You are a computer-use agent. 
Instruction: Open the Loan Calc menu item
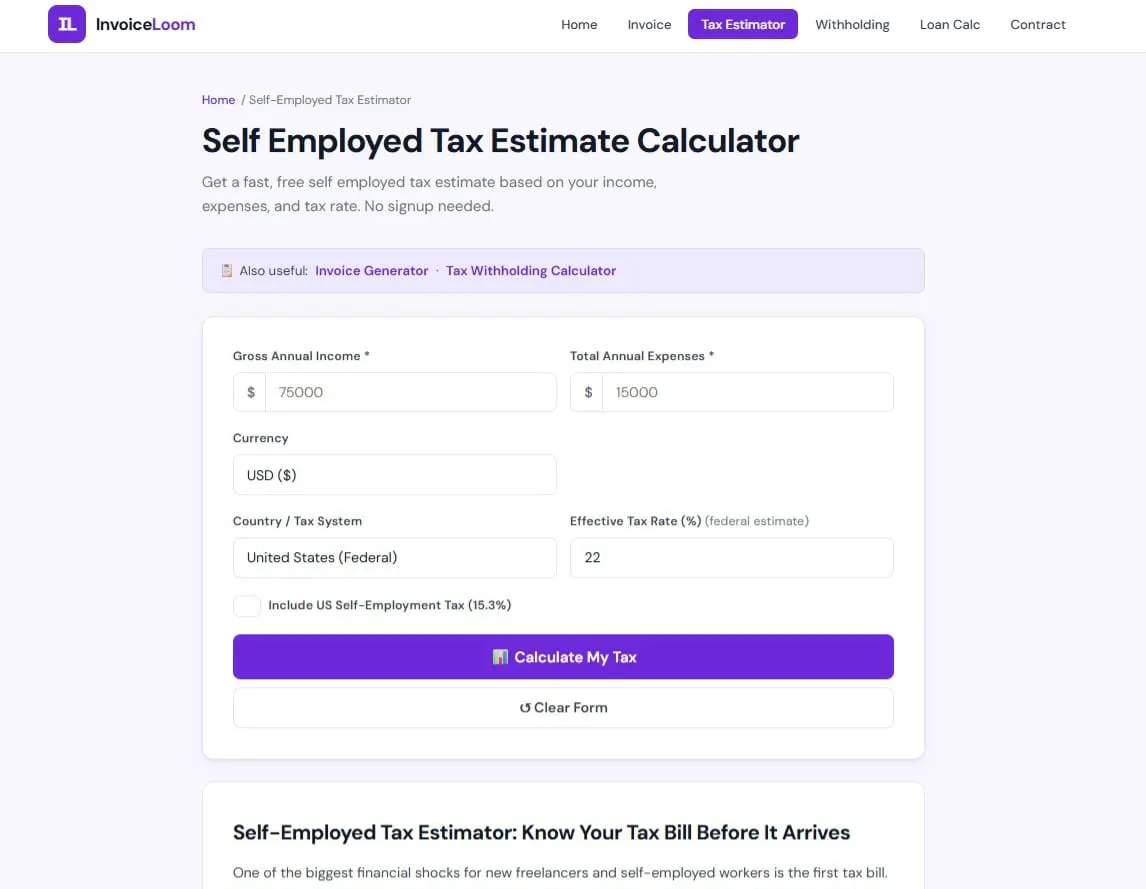(949, 24)
